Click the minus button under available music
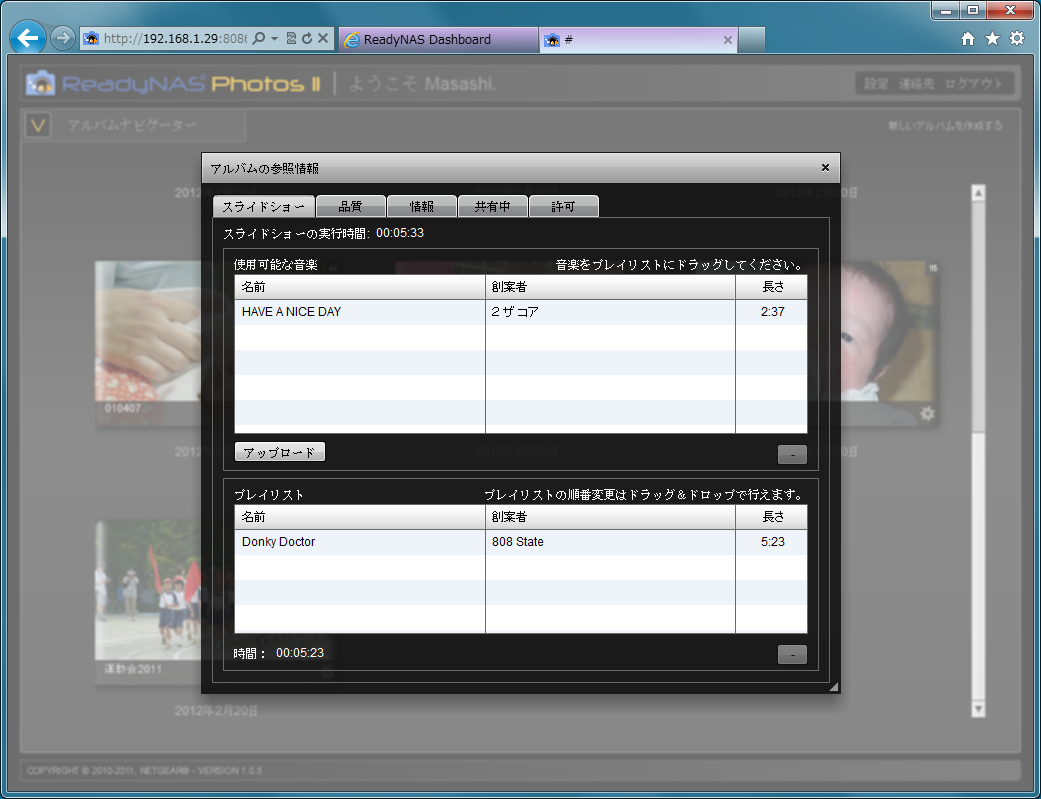 pos(792,455)
